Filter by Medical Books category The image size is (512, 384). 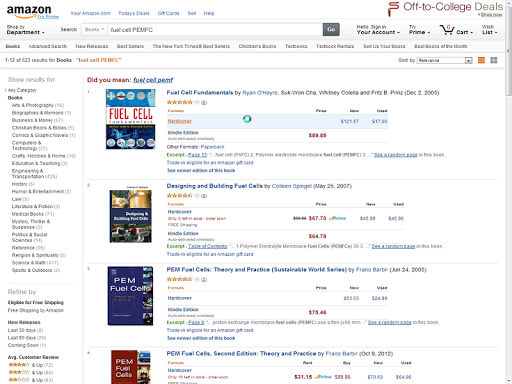pyautogui.click(x=28, y=214)
